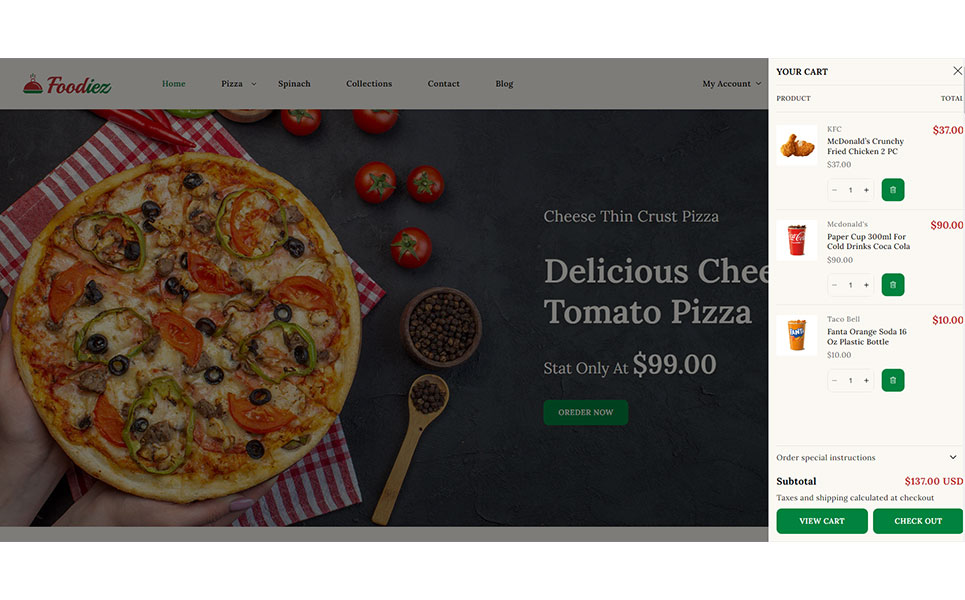
Task: Decrease Coca Cola cup quantity with minus
Action: (835, 285)
